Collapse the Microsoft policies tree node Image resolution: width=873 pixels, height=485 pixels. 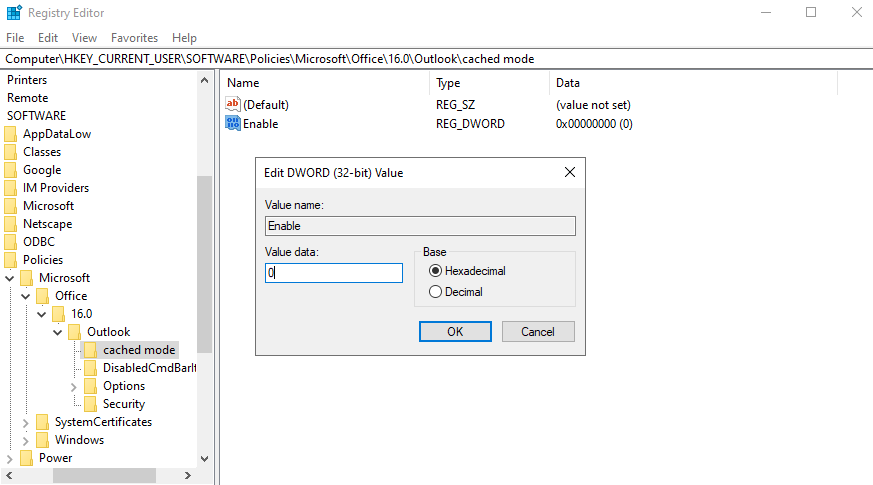point(9,278)
